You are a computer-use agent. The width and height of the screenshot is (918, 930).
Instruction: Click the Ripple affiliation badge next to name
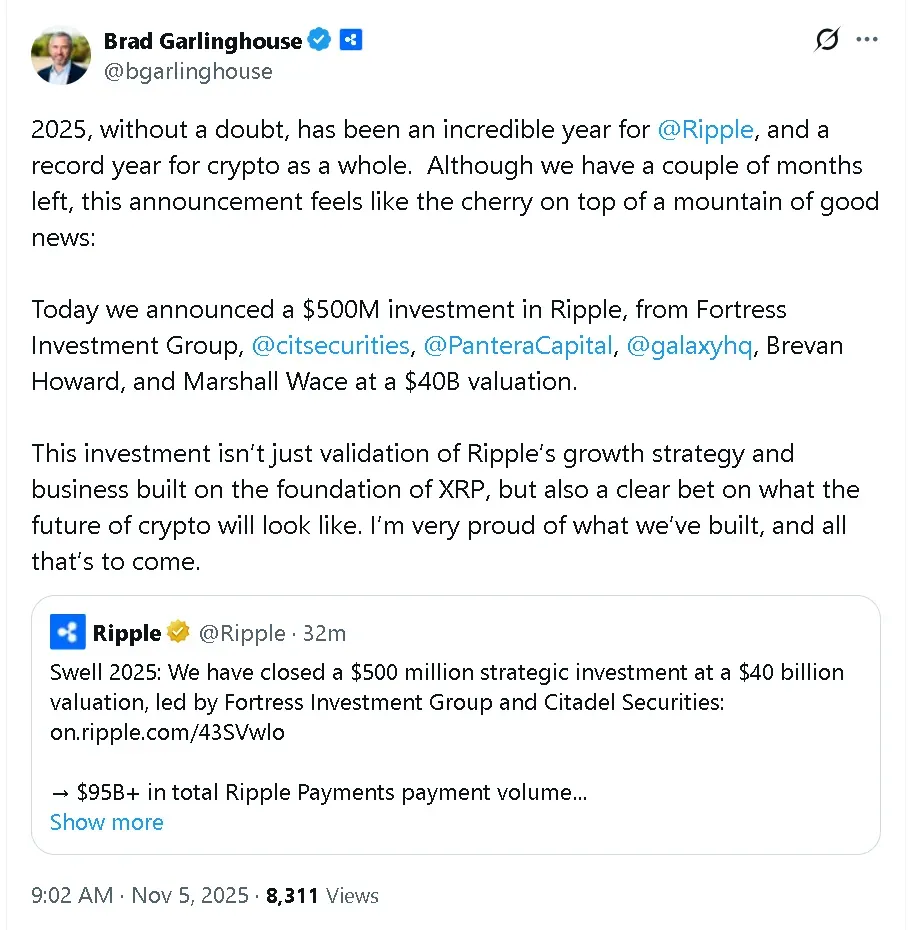[x=350, y=41]
